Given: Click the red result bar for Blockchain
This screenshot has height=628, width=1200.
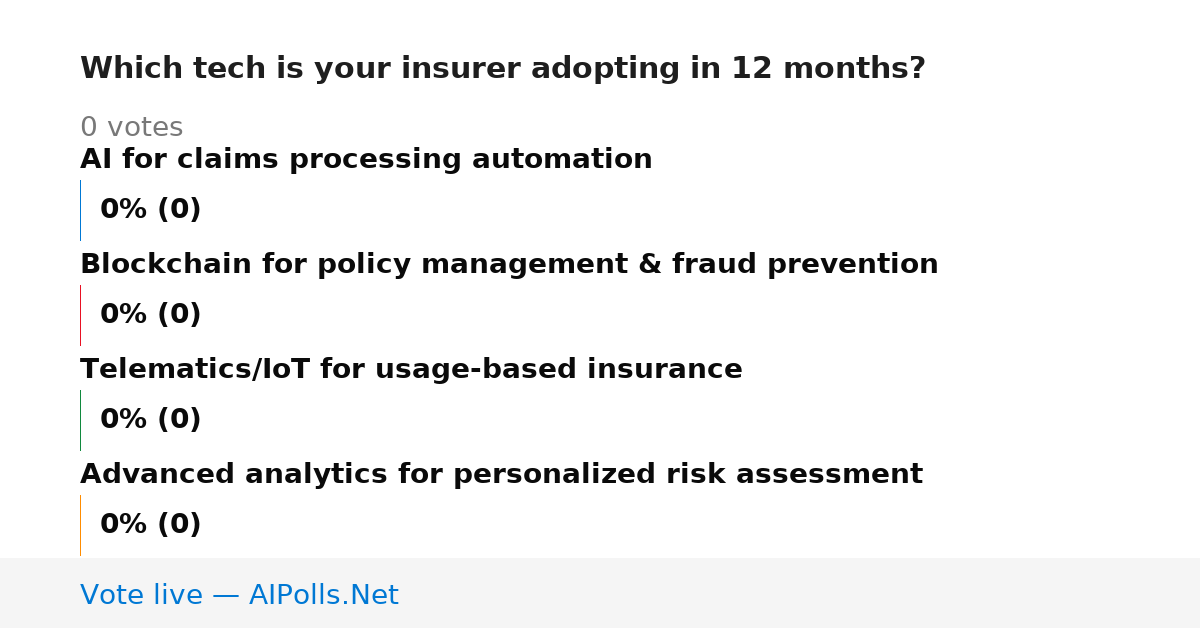Looking at the screenshot, I should pyautogui.click(x=80, y=315).
